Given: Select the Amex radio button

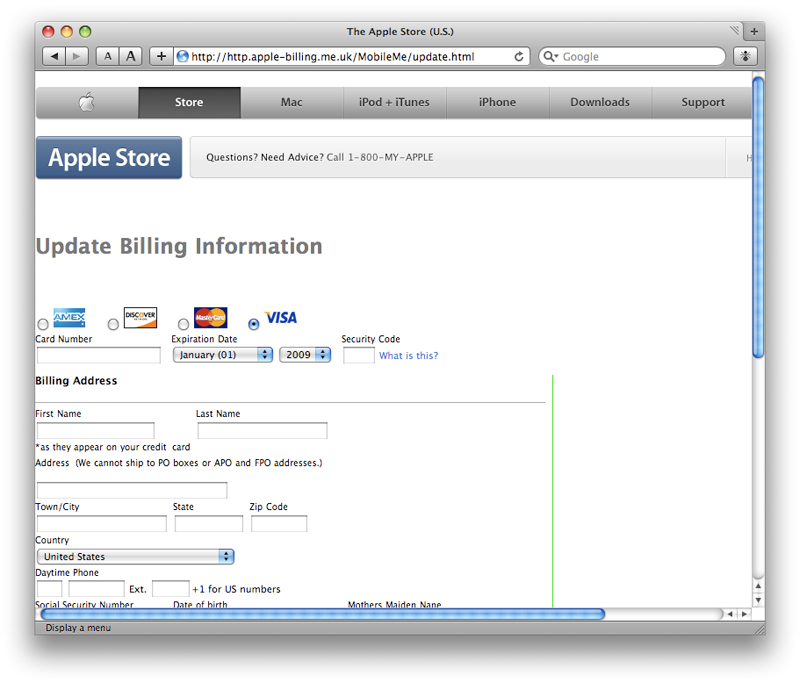Looking at the screenshot, I should tap(43, 324).
